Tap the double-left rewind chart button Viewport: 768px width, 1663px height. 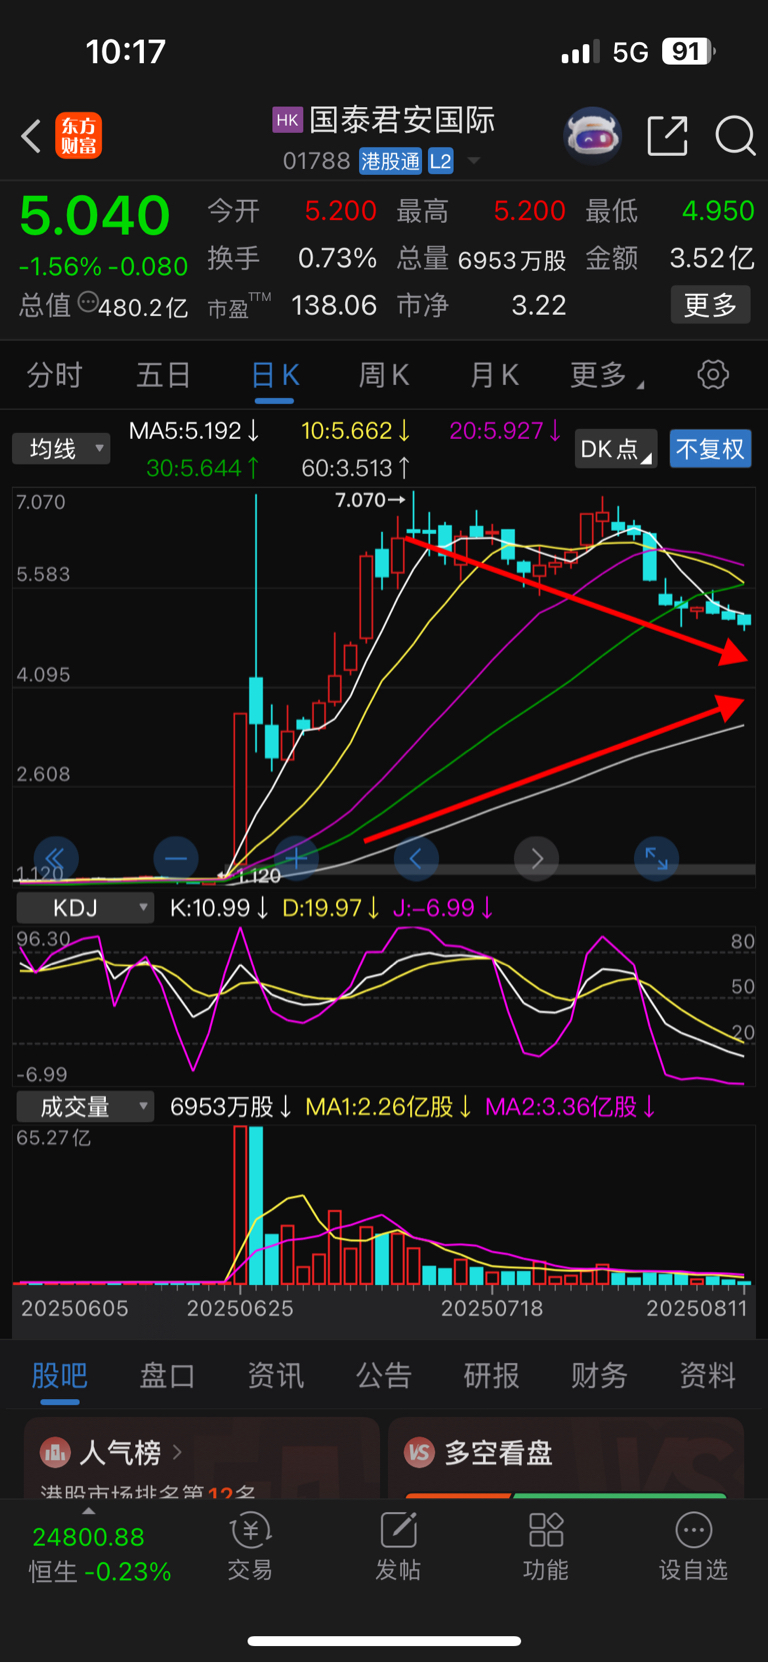pyautogui.click(x=56, y=858)
